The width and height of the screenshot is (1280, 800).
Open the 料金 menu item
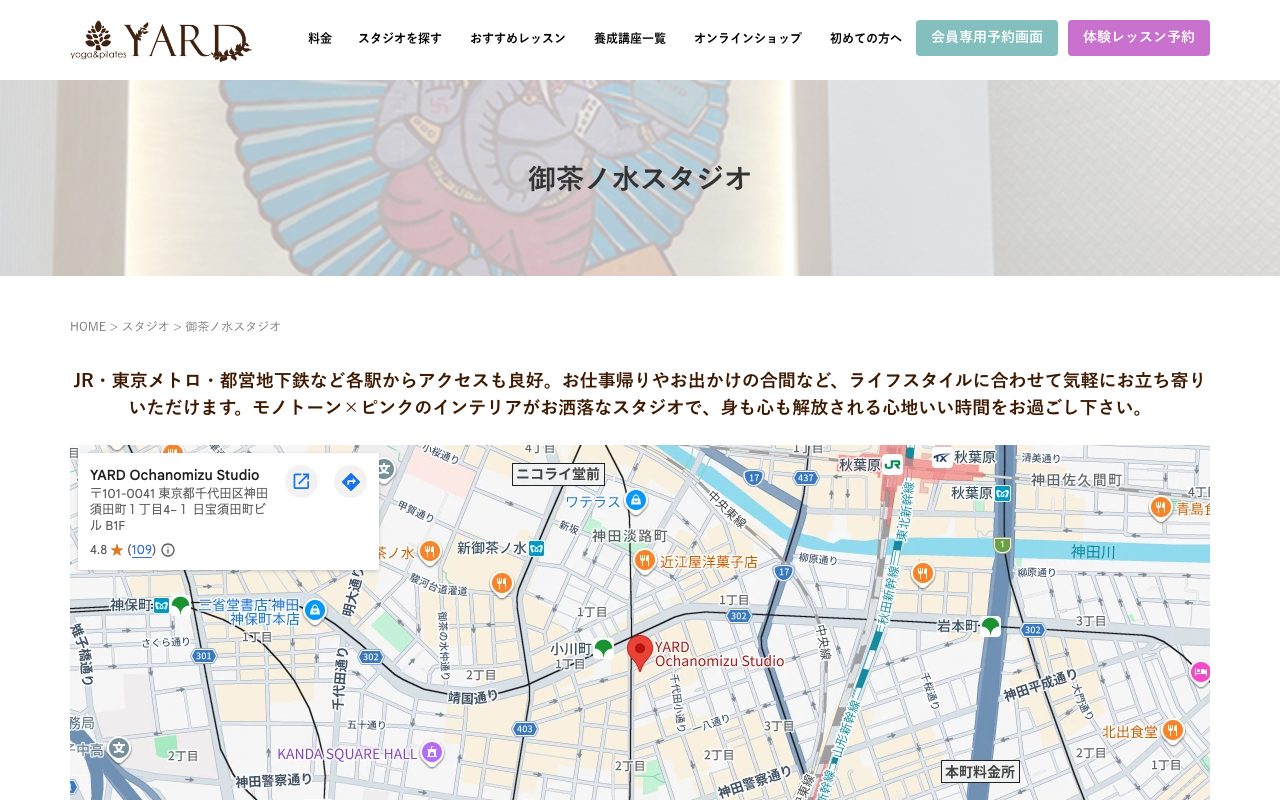click(x=320, y=38)
